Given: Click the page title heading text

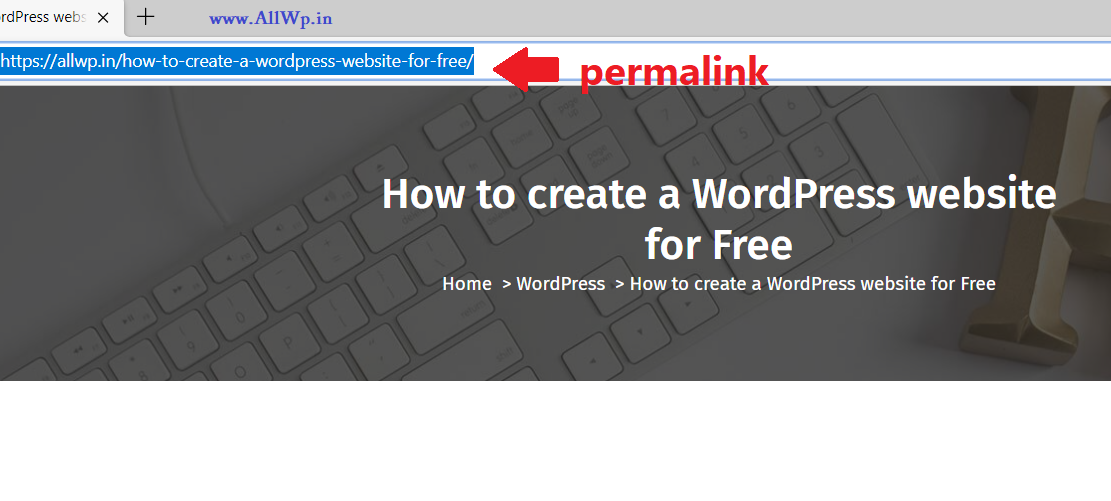Looking at the screenshot, I should coord(718,219).
